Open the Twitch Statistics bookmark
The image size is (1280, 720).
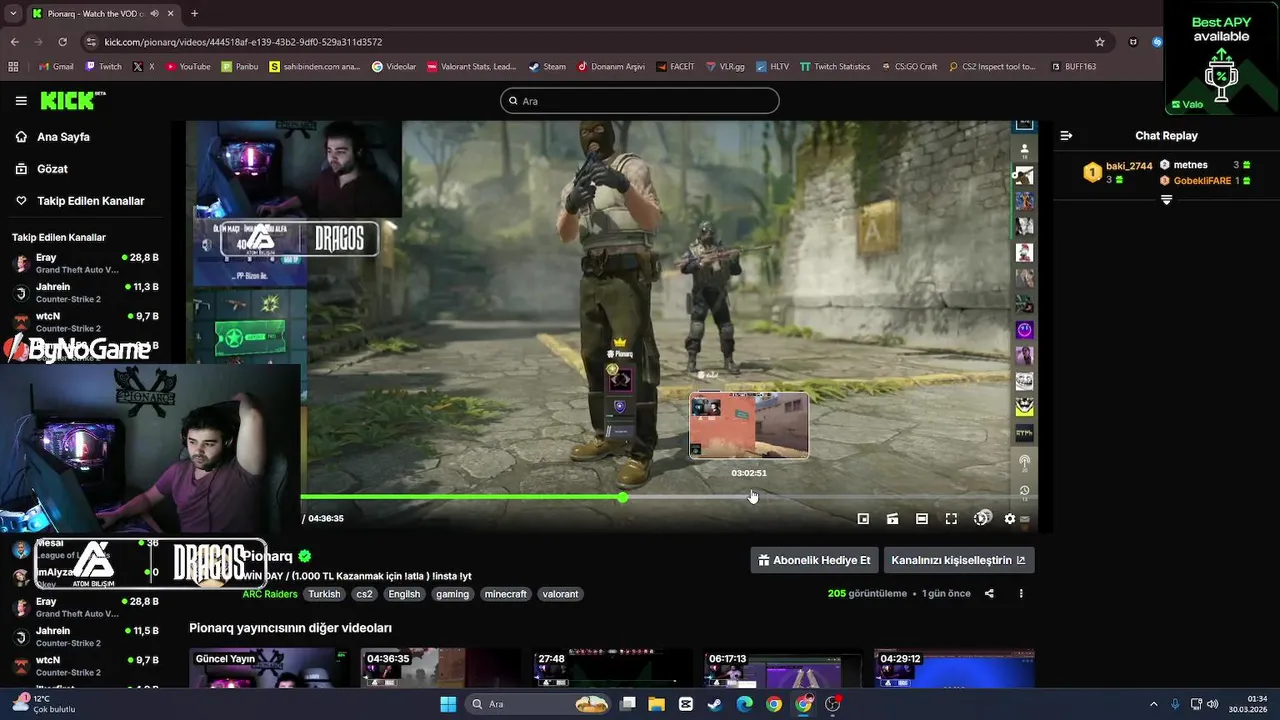pyautogui.click(x=835, y=67)
